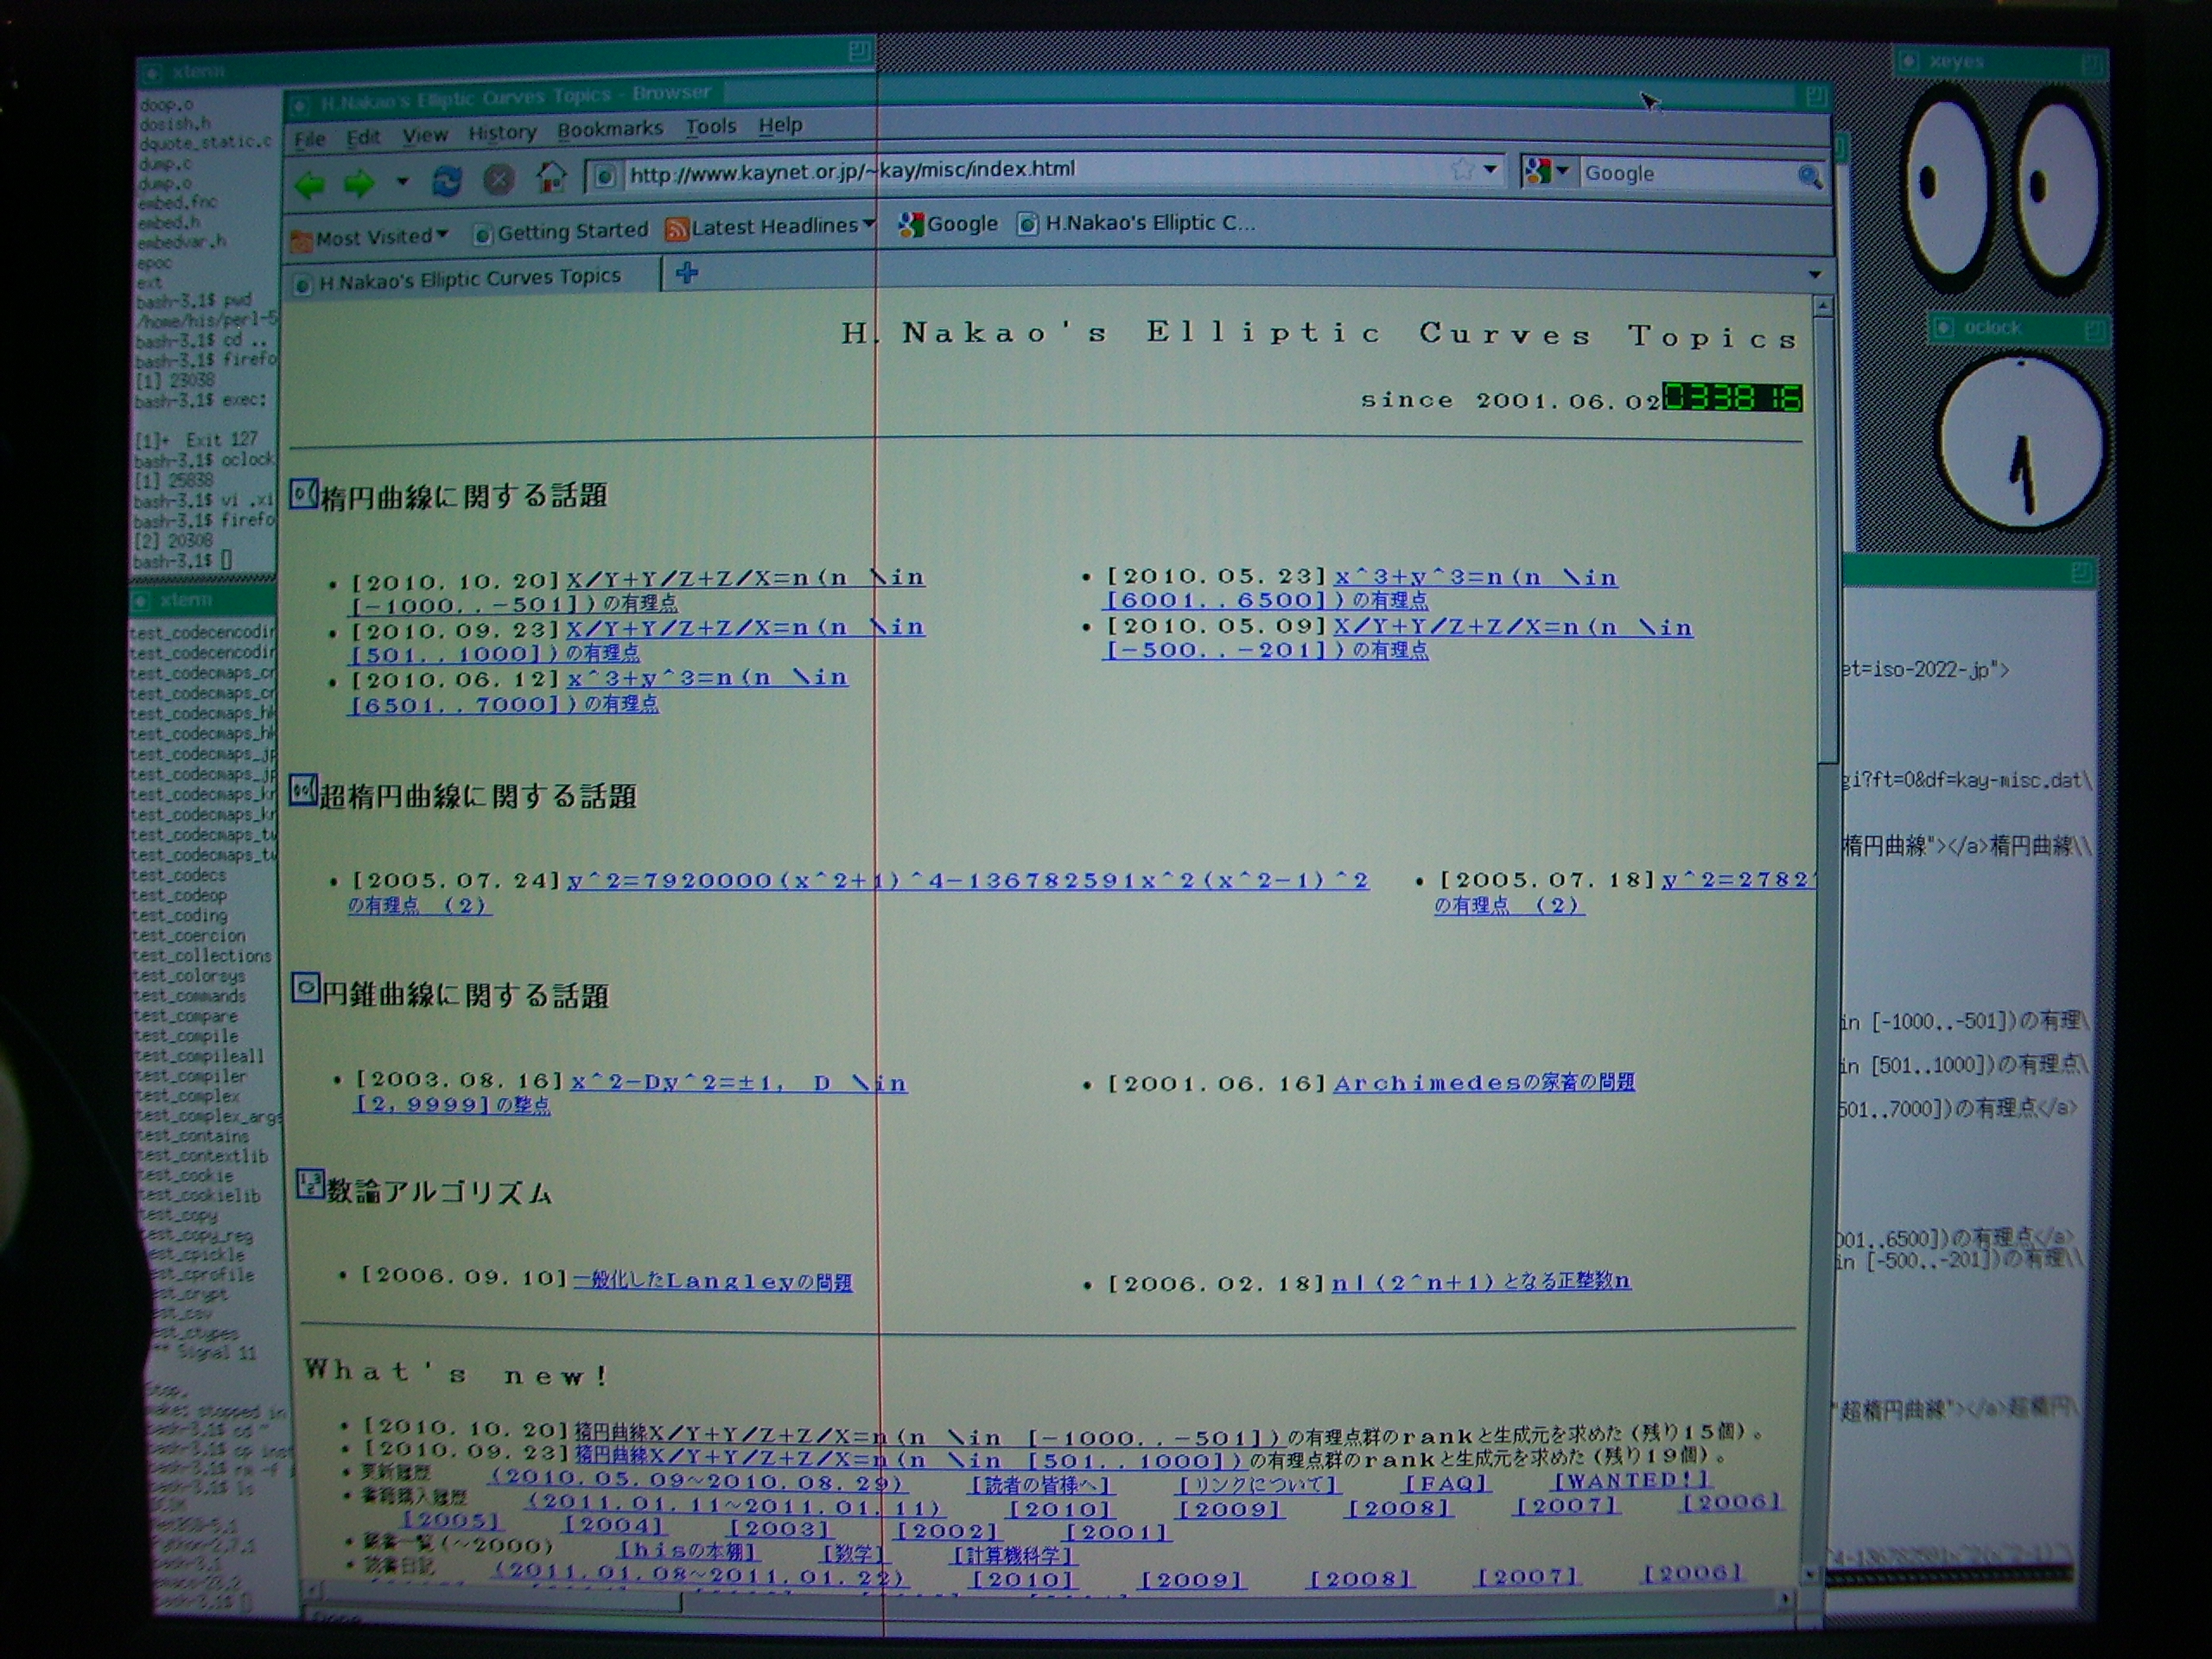Select the H.Nakao's Elliptic Curves Topics tab

point(470,279)
